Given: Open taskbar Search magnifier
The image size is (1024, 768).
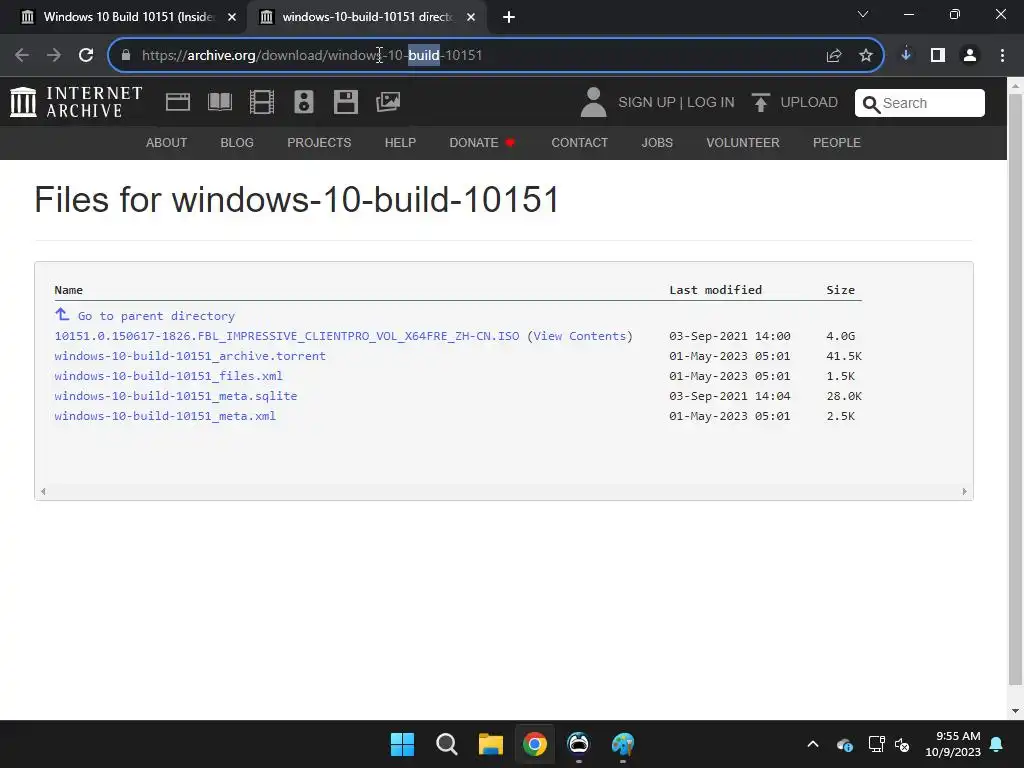Looking at the screenshot, I should [x=447, y=744].
